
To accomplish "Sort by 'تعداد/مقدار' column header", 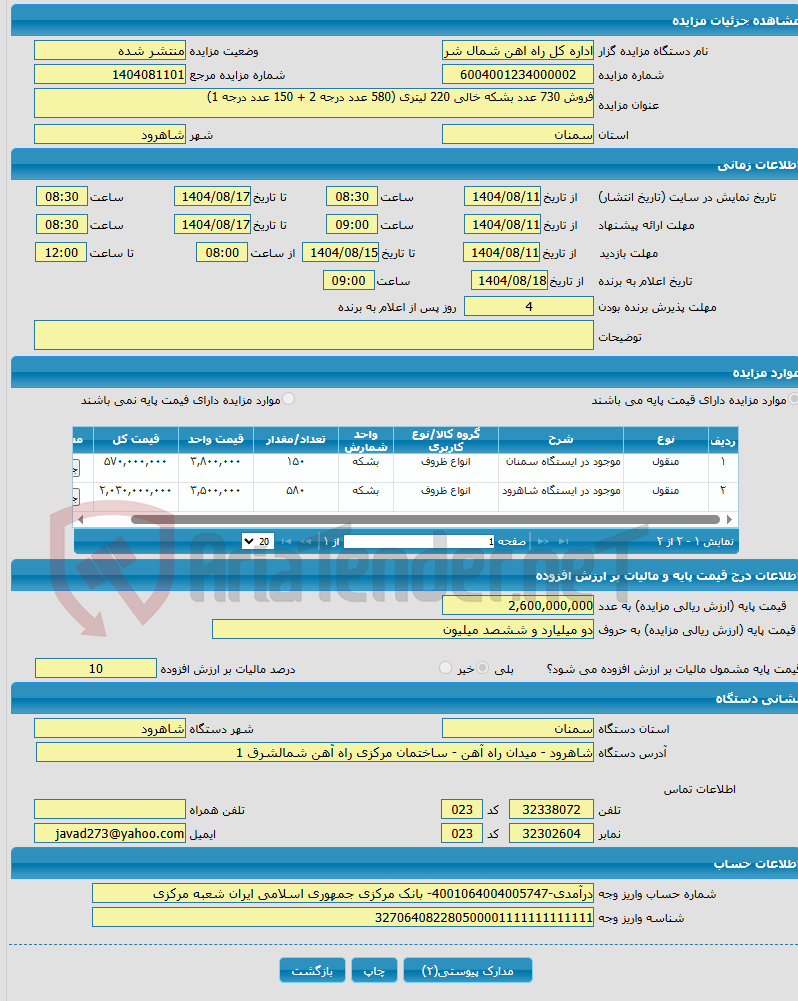I will click(296, 440).
